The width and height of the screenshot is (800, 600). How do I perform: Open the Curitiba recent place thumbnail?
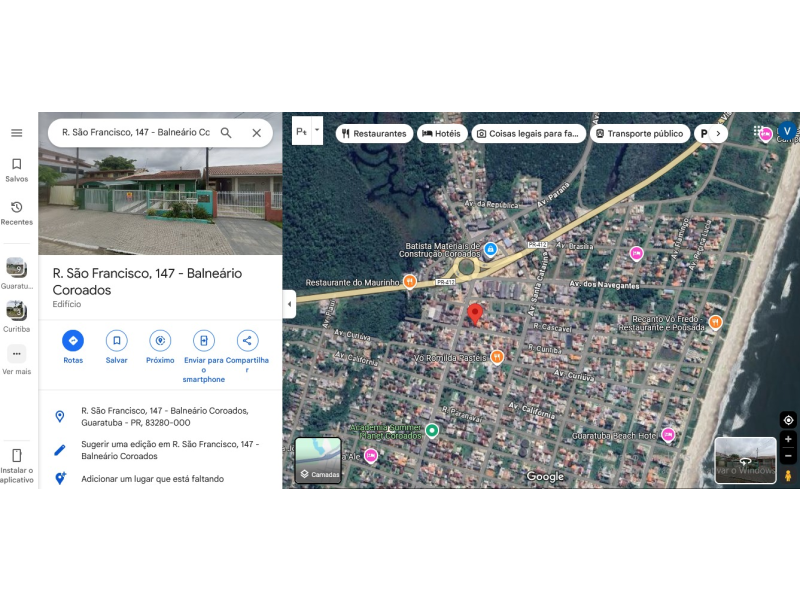[x=16, y=310]
